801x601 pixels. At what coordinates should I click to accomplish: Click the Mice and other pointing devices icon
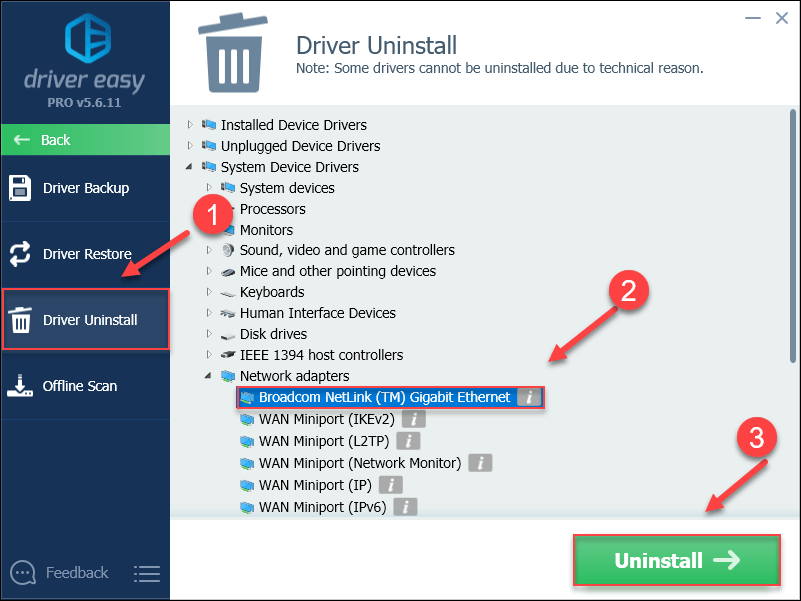coord(228,271)
